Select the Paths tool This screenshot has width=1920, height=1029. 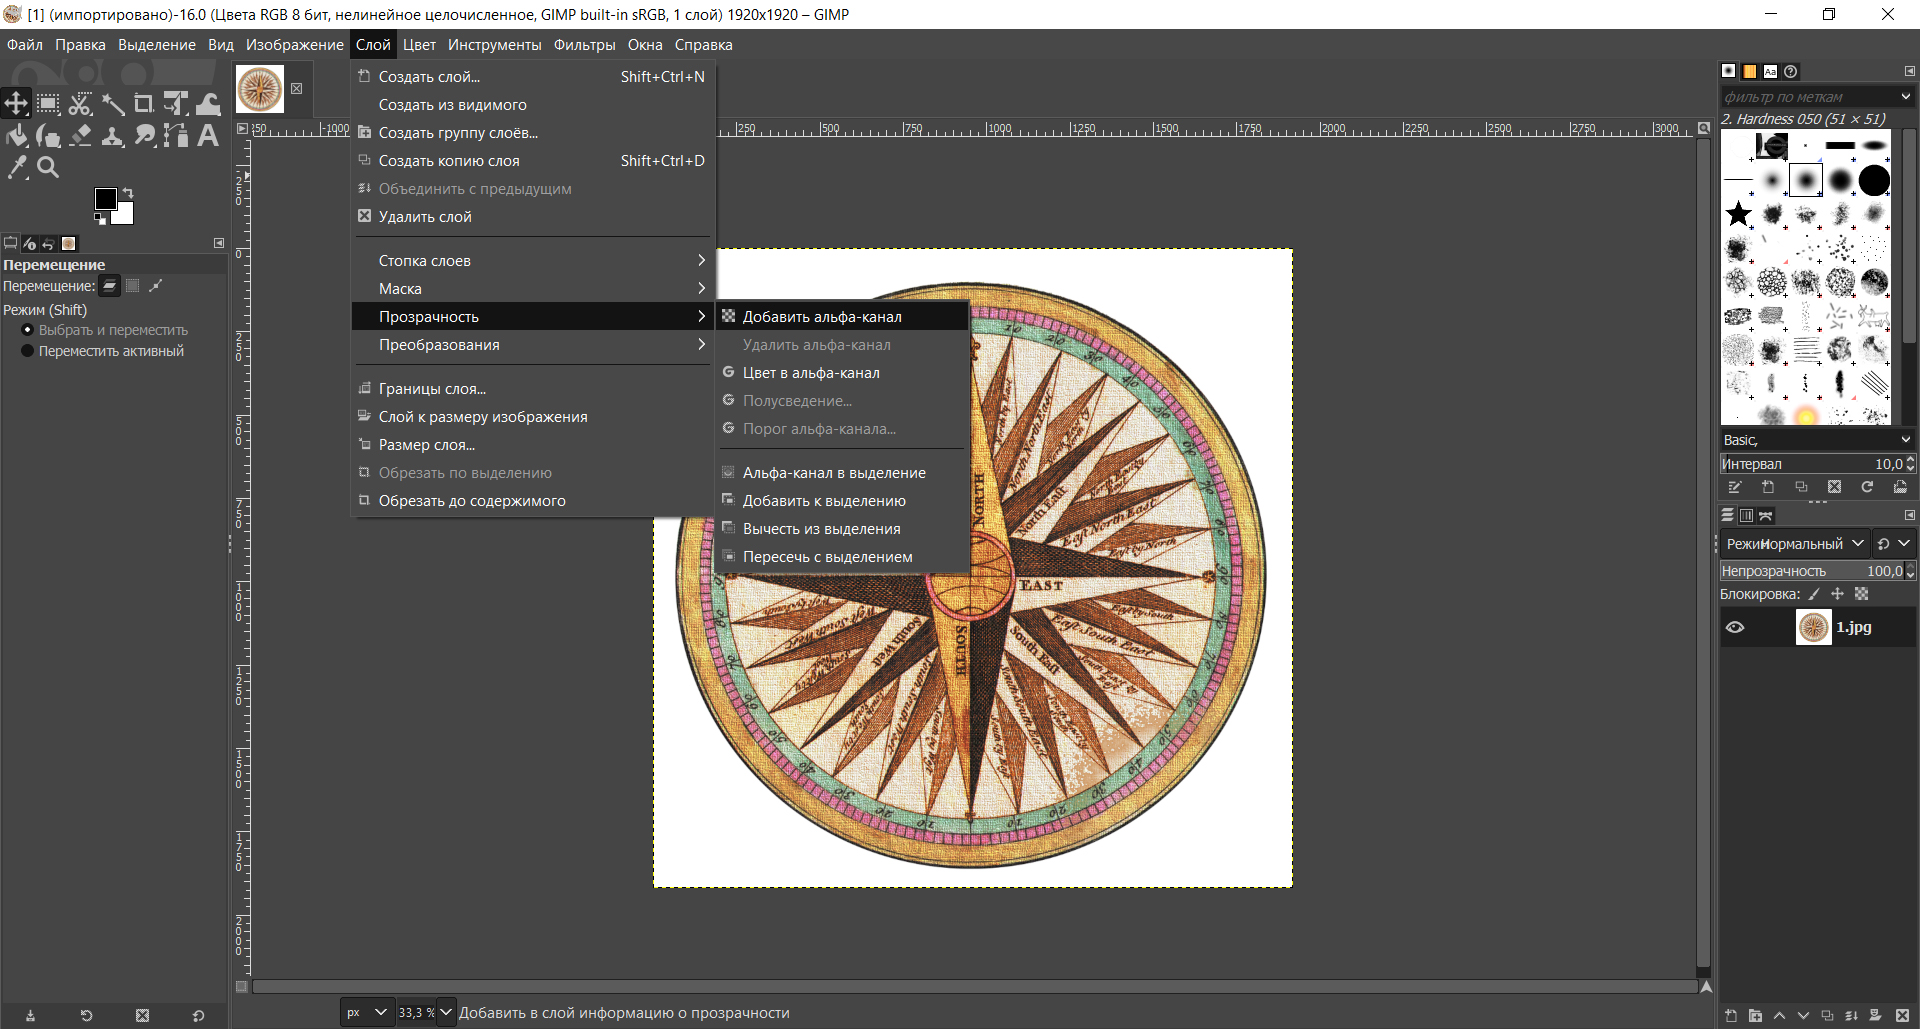pyautogui.click(x=176, y=135)
